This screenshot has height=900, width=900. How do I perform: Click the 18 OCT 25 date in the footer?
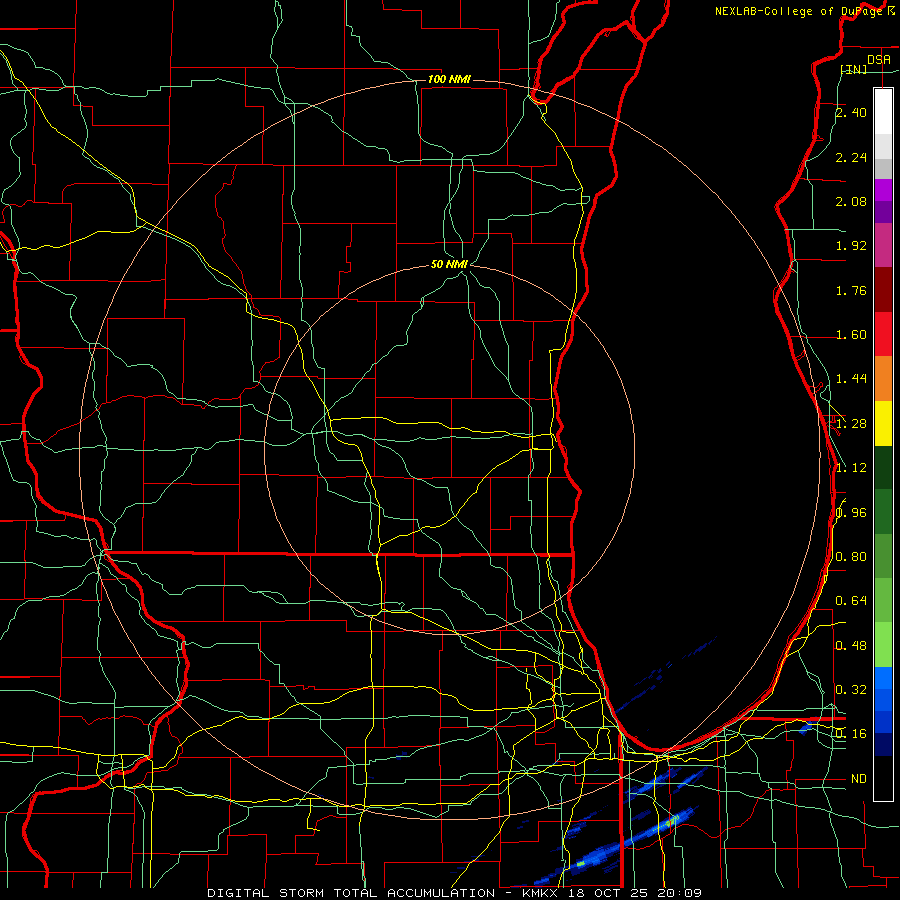point(610,893)
